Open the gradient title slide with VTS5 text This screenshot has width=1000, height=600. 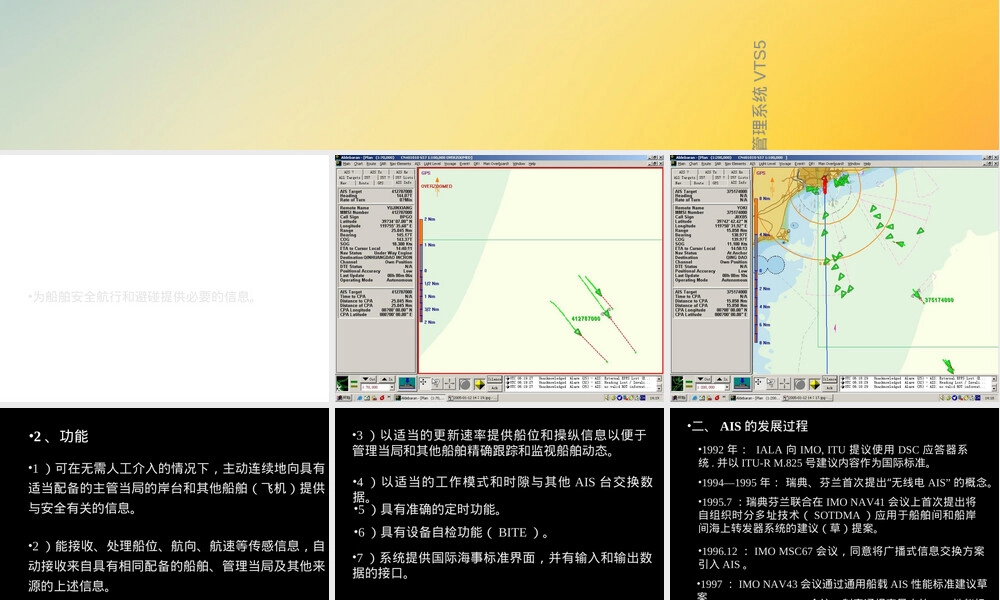pyautogui.click(x=500, y=75)
